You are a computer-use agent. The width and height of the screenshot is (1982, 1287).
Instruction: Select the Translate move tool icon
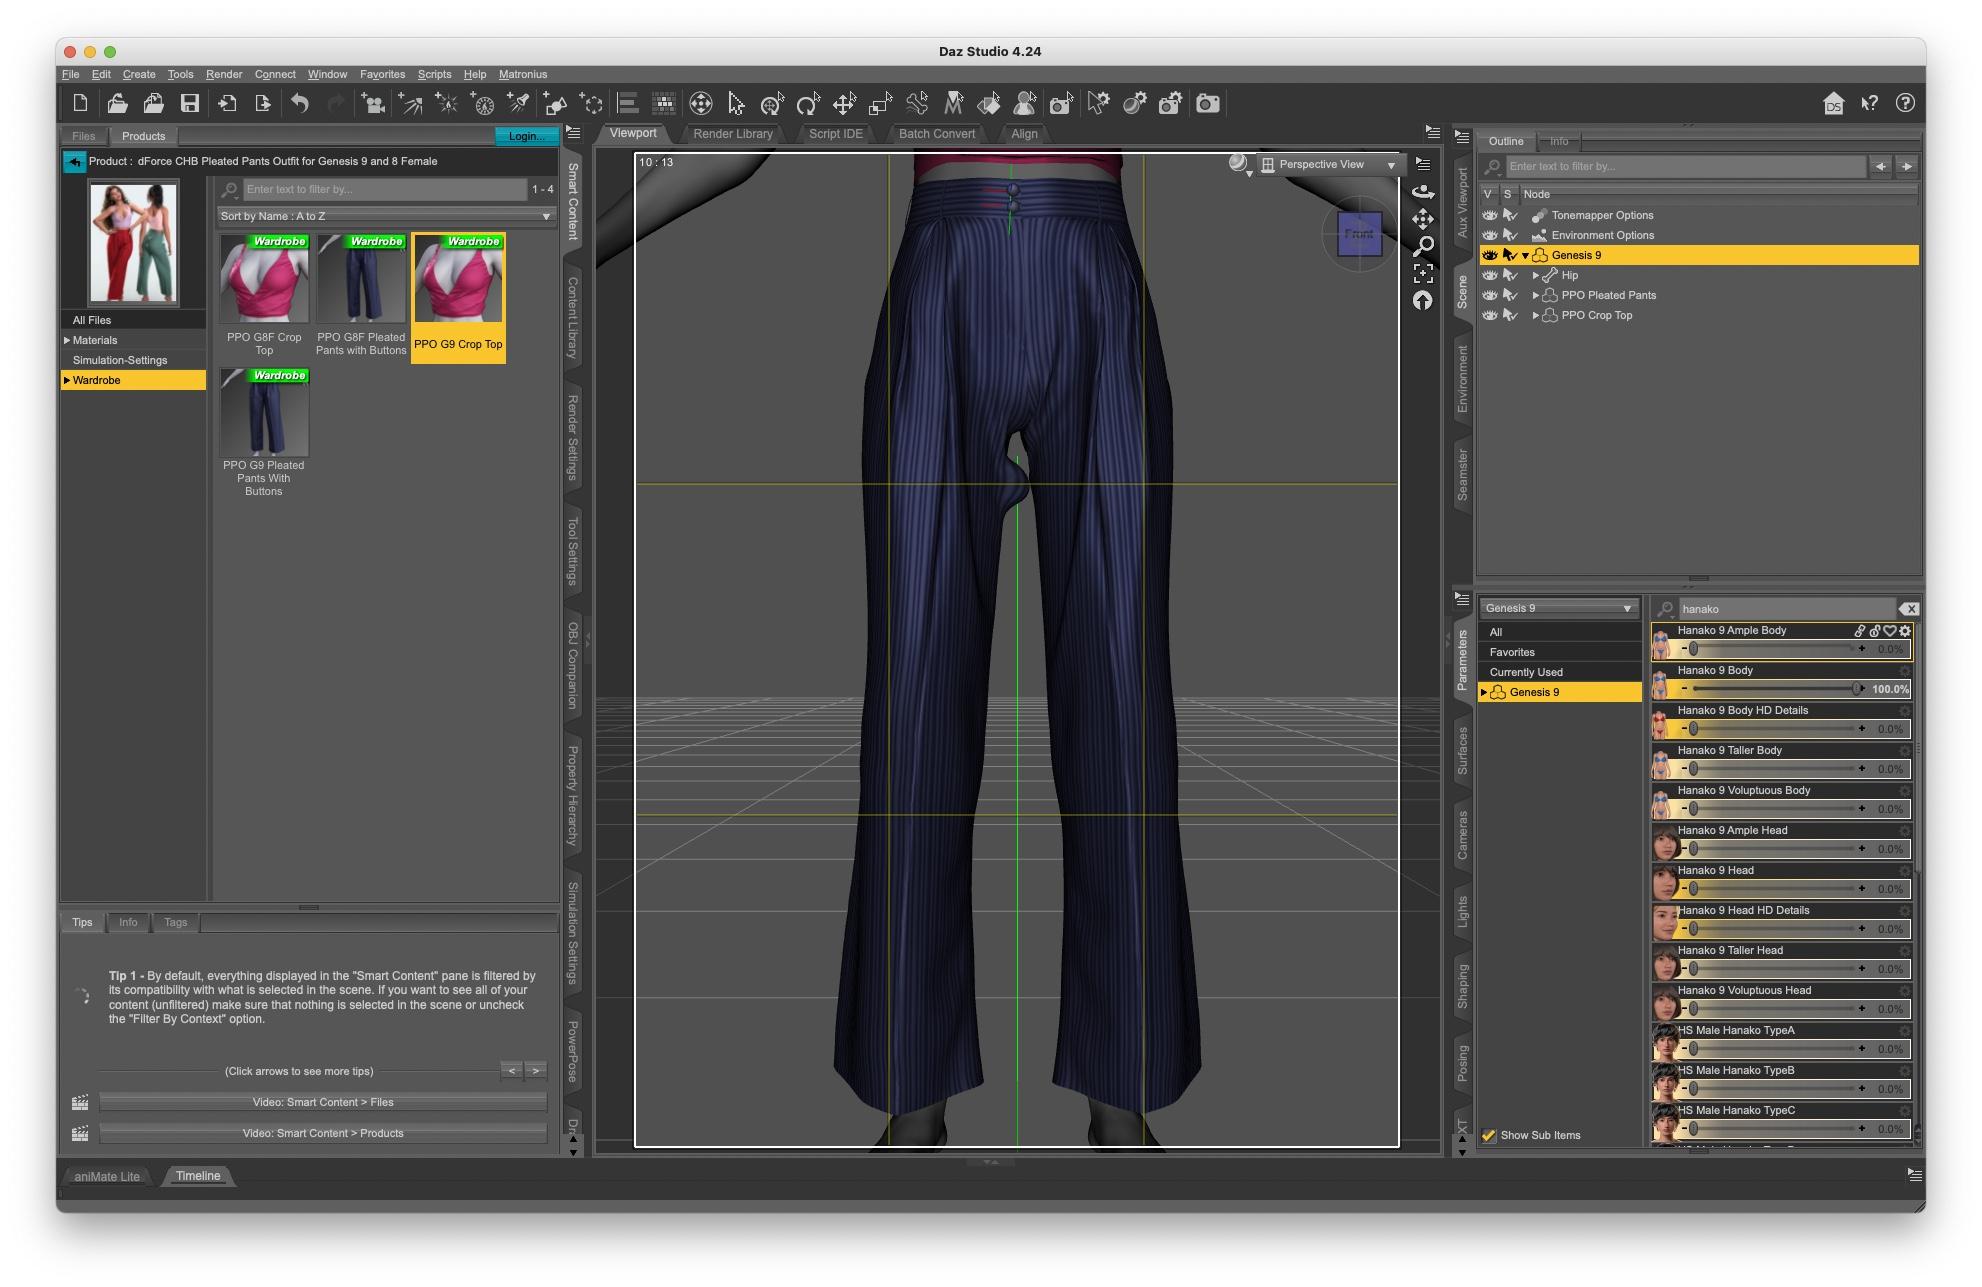pyautogui.click(x=844, y=103)
